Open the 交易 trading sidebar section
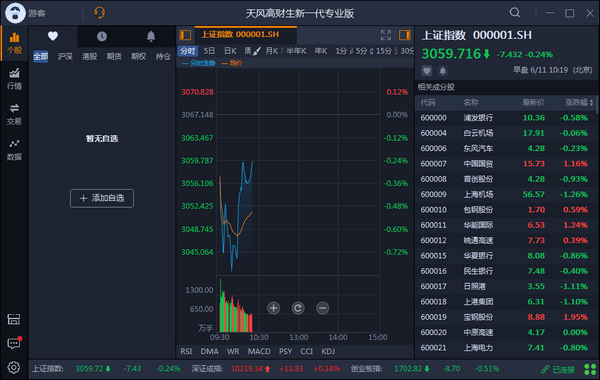The image size is (600, 380). pos(14,114)
